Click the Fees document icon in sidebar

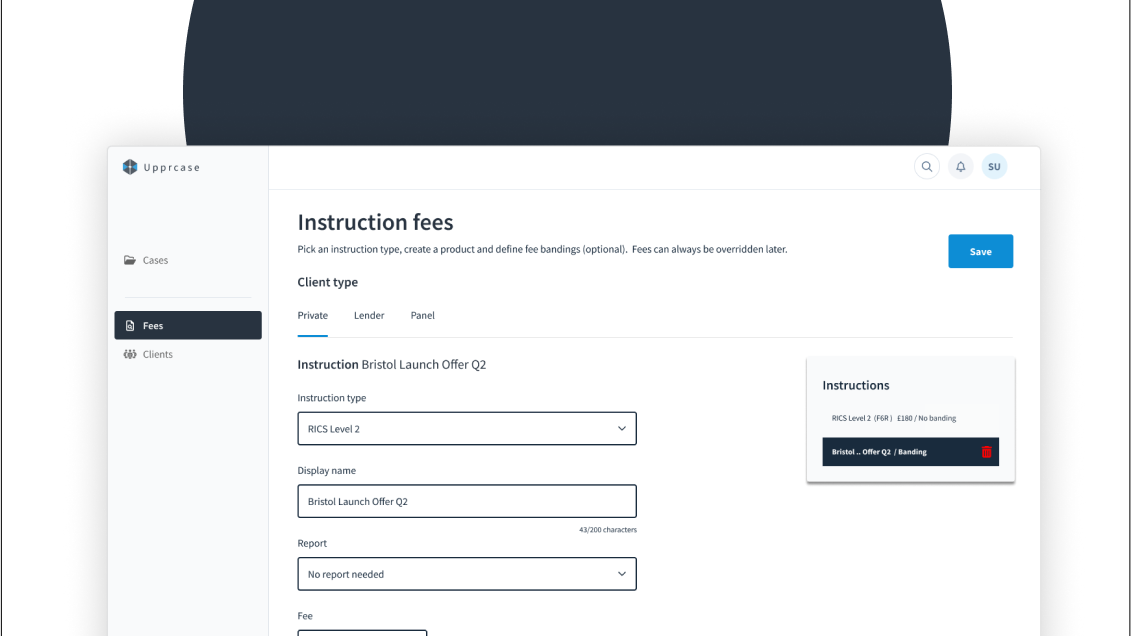(x=130, y=326)
